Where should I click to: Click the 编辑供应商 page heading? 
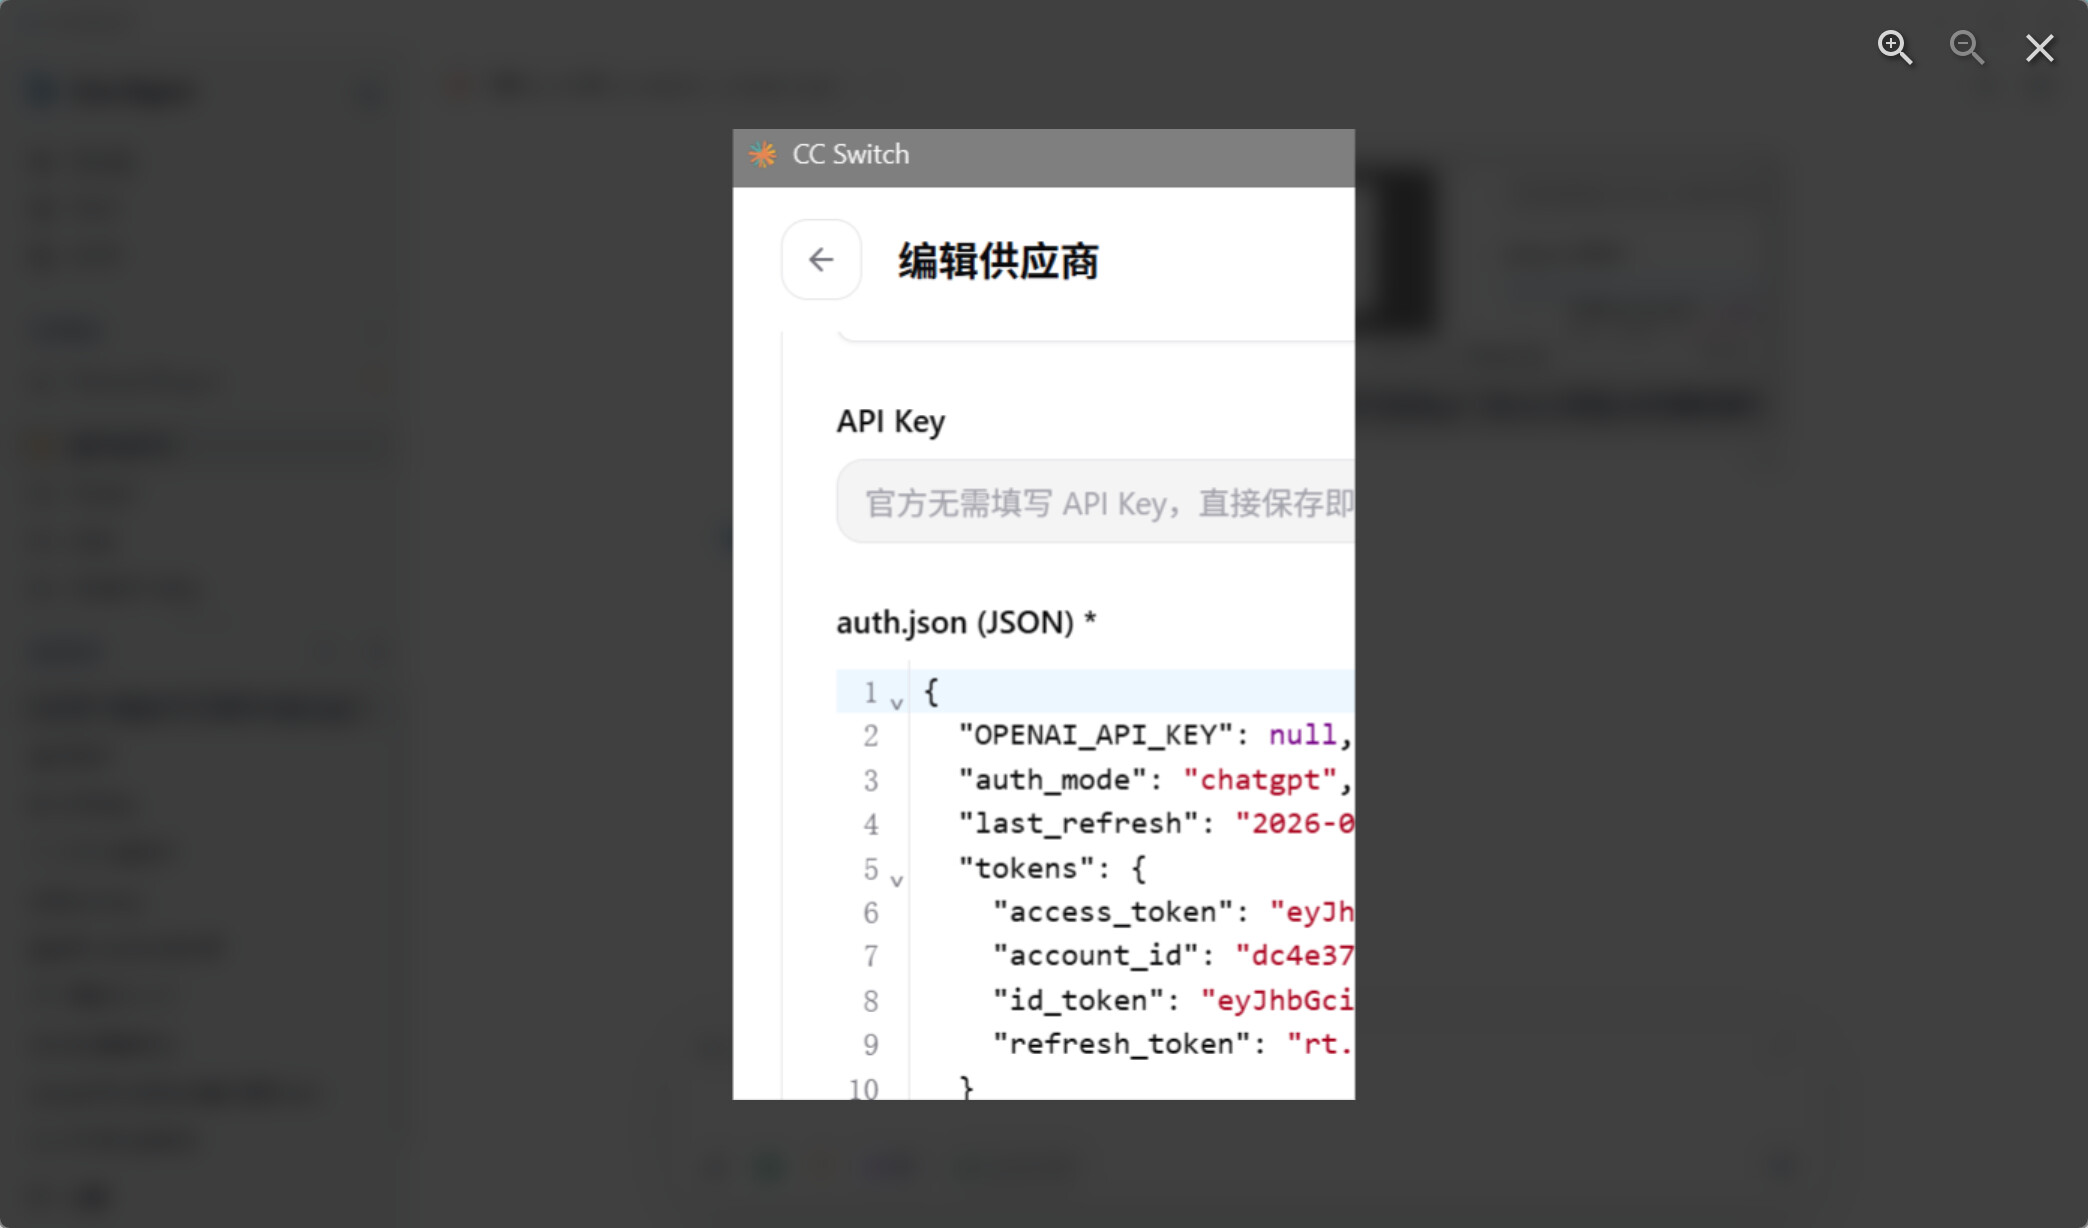[998, 262]
